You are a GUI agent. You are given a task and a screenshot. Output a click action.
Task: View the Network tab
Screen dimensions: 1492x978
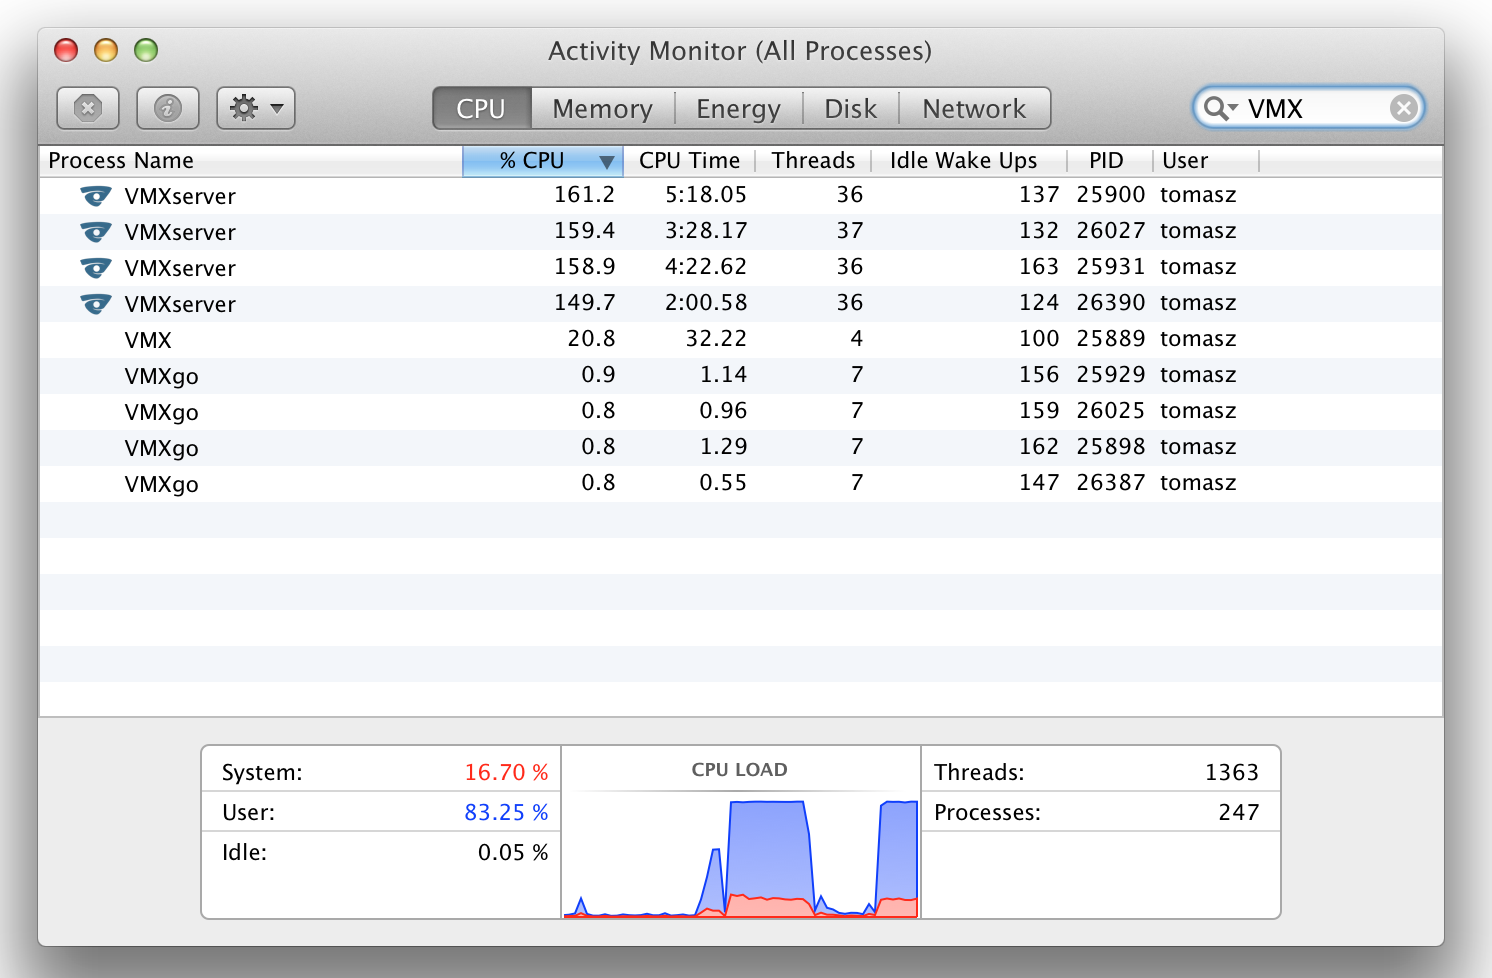pos(974,108)
